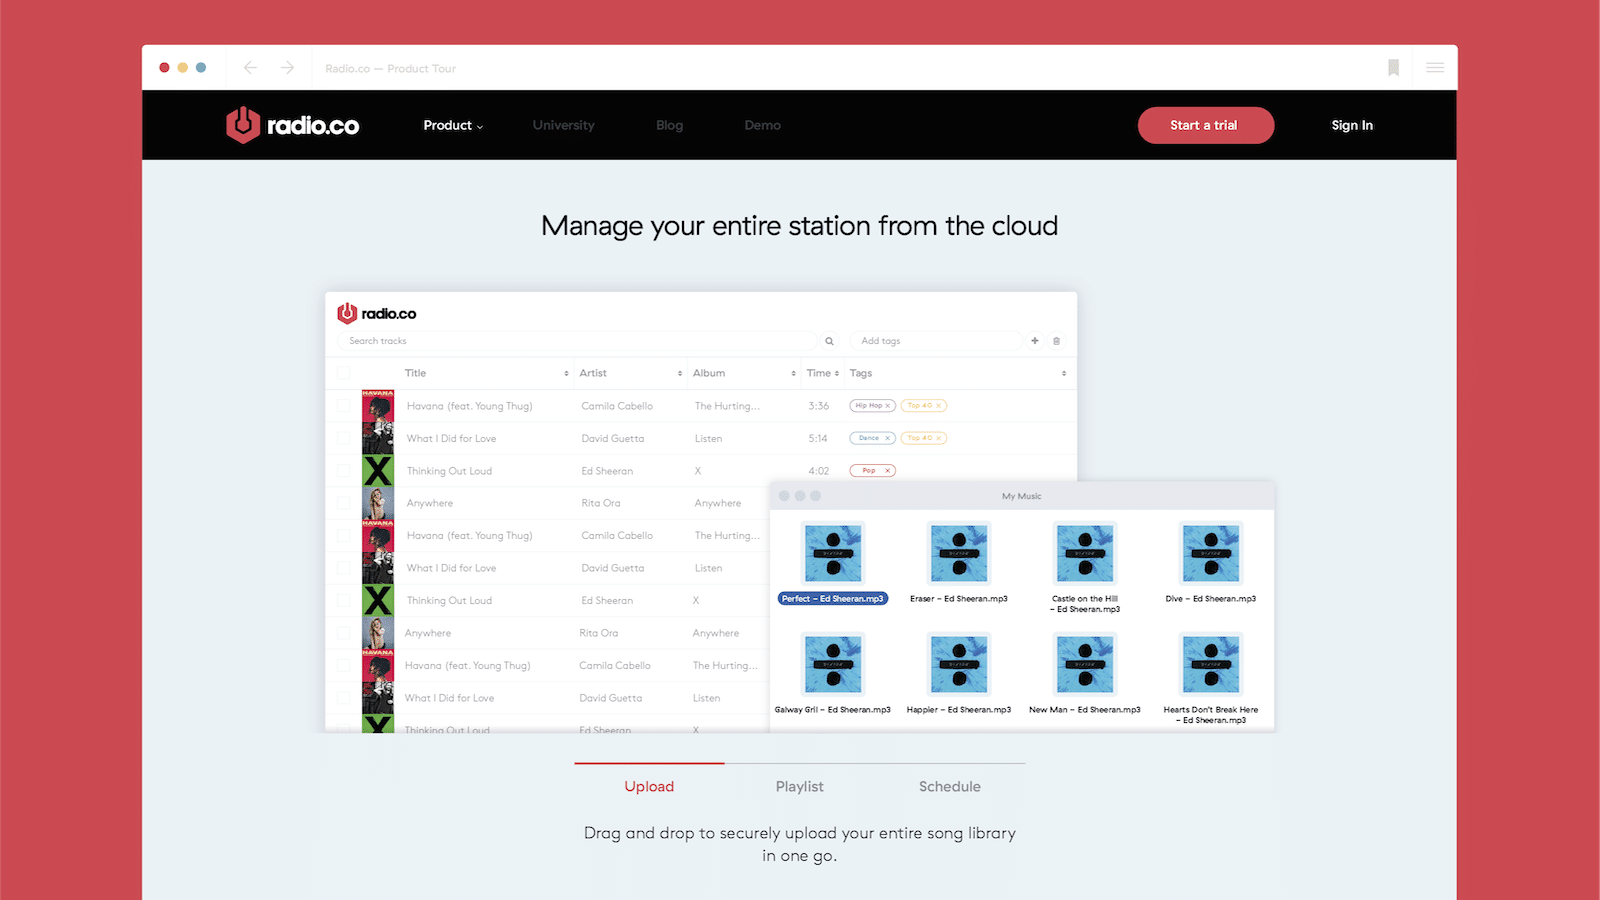
Task: Click the My Music window title
Action: pos(1022,496)
